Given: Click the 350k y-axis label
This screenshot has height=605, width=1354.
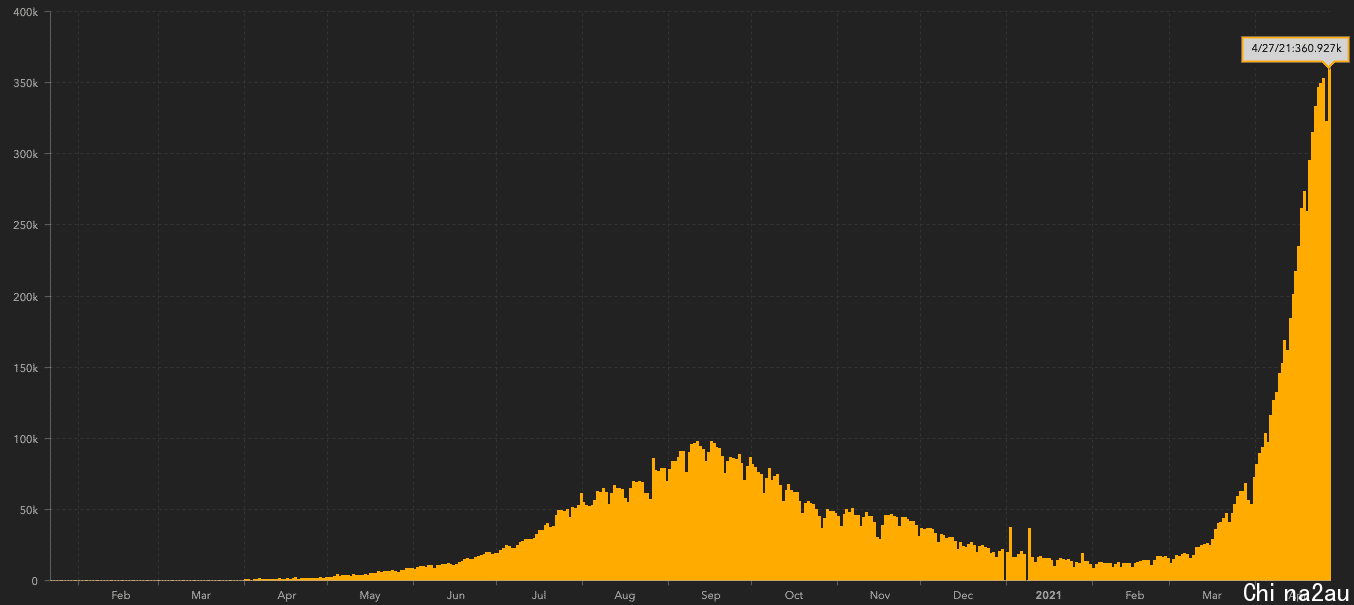Looking at the screenshot, I should pyautogui.click(x=26, y=83).
